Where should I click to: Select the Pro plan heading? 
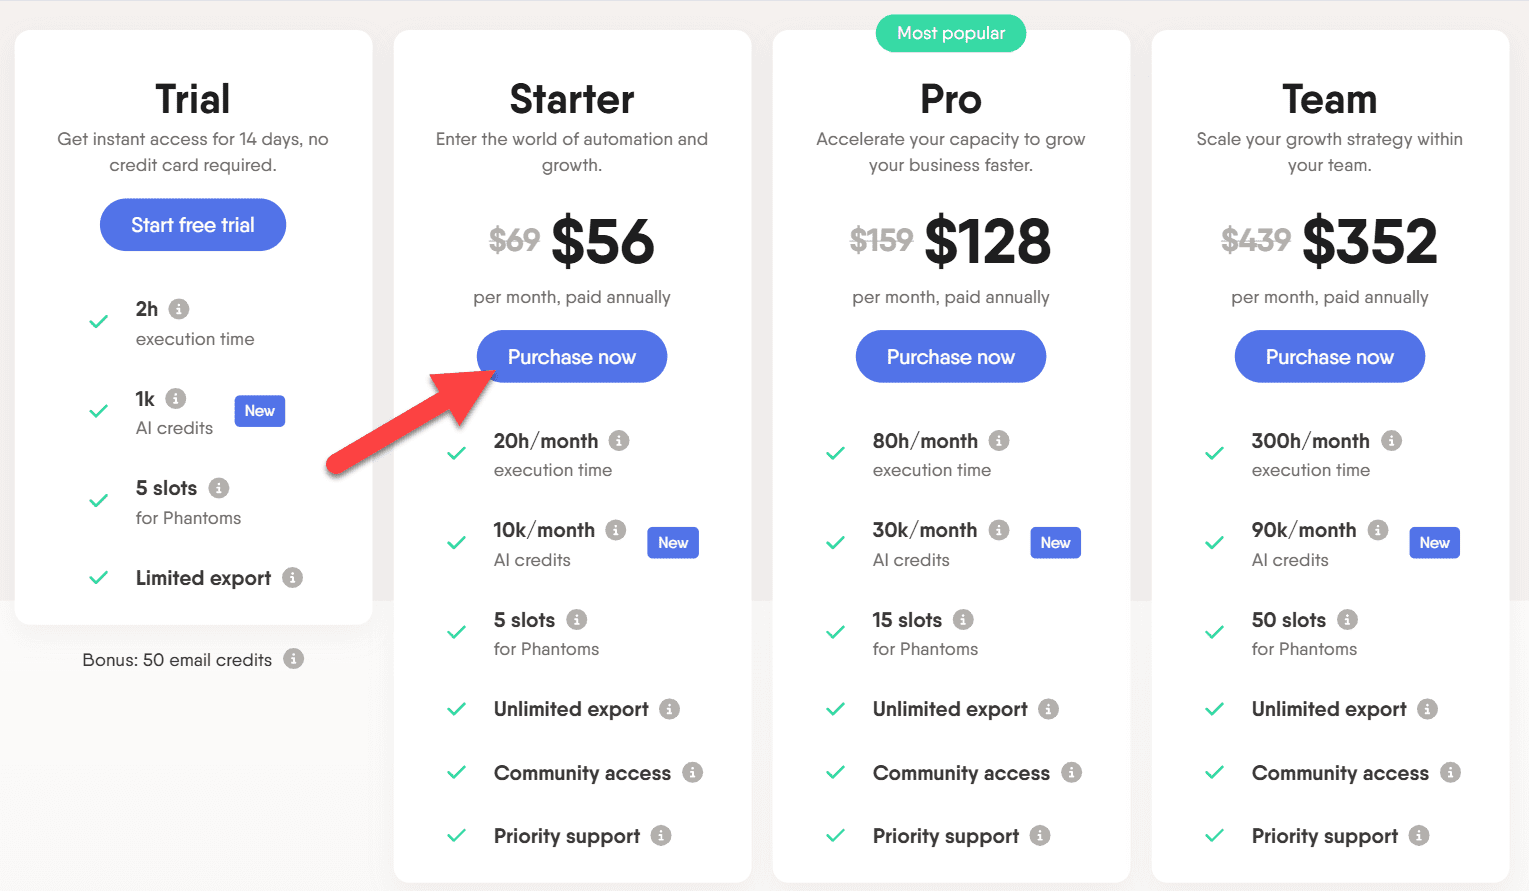(x=950, y=99)
